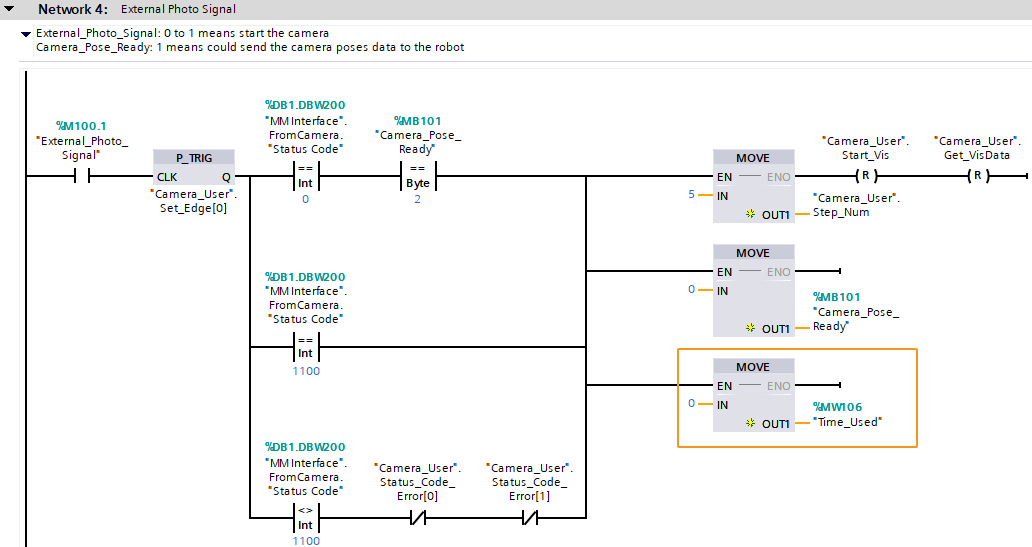Image resolution: width=1032 pixels, height=547 pixels.
Task: Click the ==Byte Camera_Pose_Ready comparator
Action: pos(417,177)
